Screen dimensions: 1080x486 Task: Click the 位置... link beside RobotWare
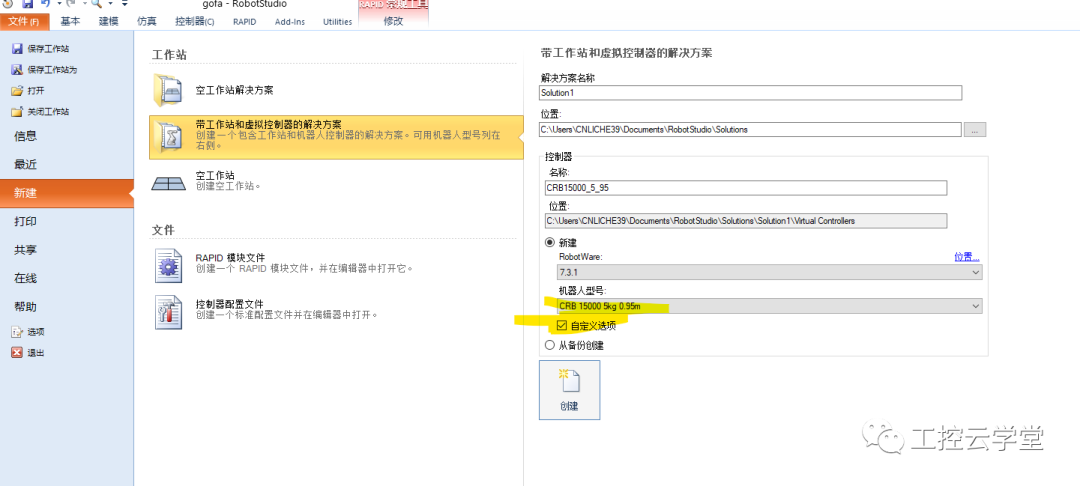(x=966, y=257)
